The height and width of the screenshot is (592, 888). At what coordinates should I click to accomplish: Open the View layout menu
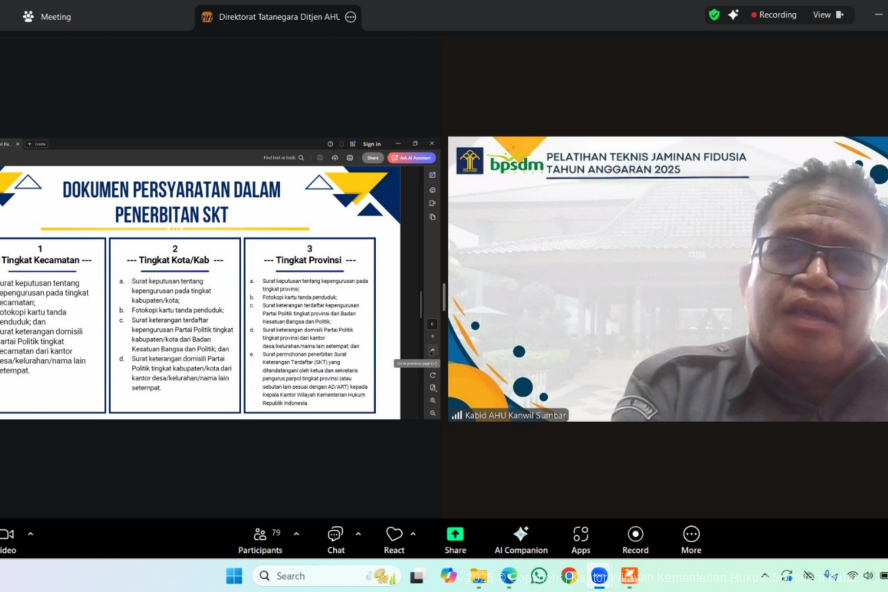pos(828,15)
